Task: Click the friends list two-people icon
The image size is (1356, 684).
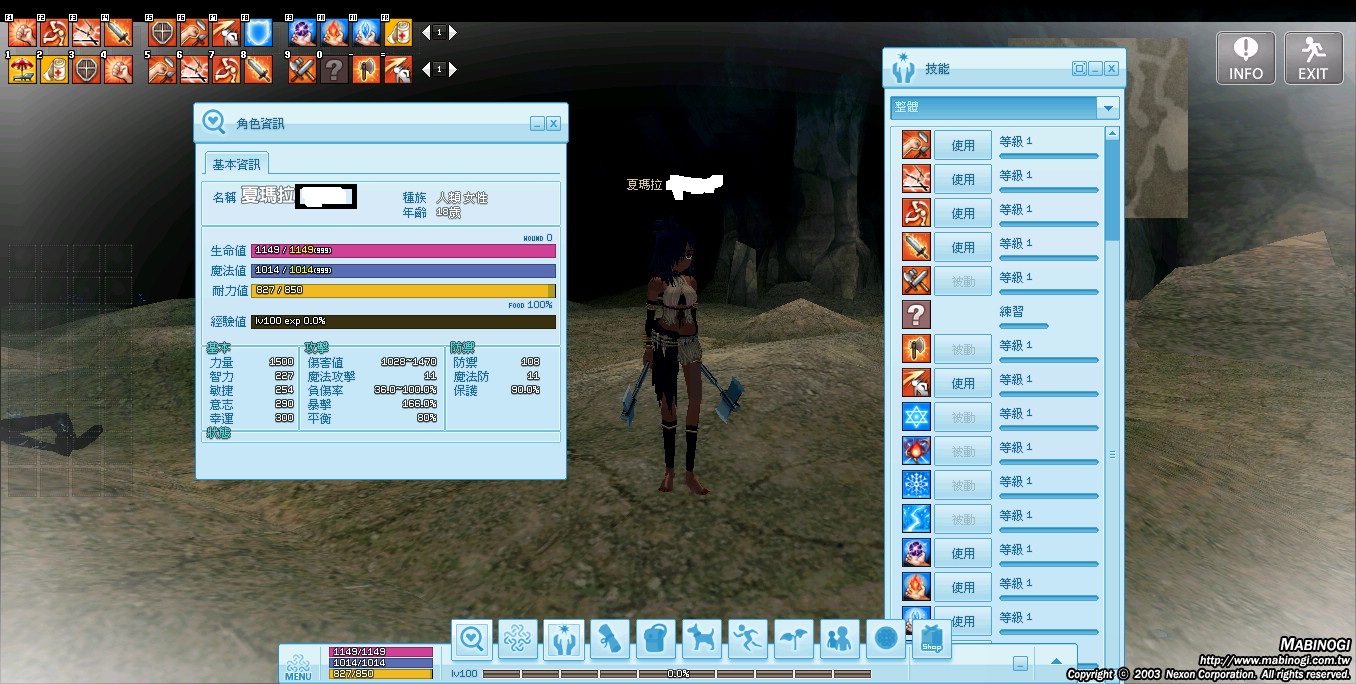Action: tap(840, 639)
